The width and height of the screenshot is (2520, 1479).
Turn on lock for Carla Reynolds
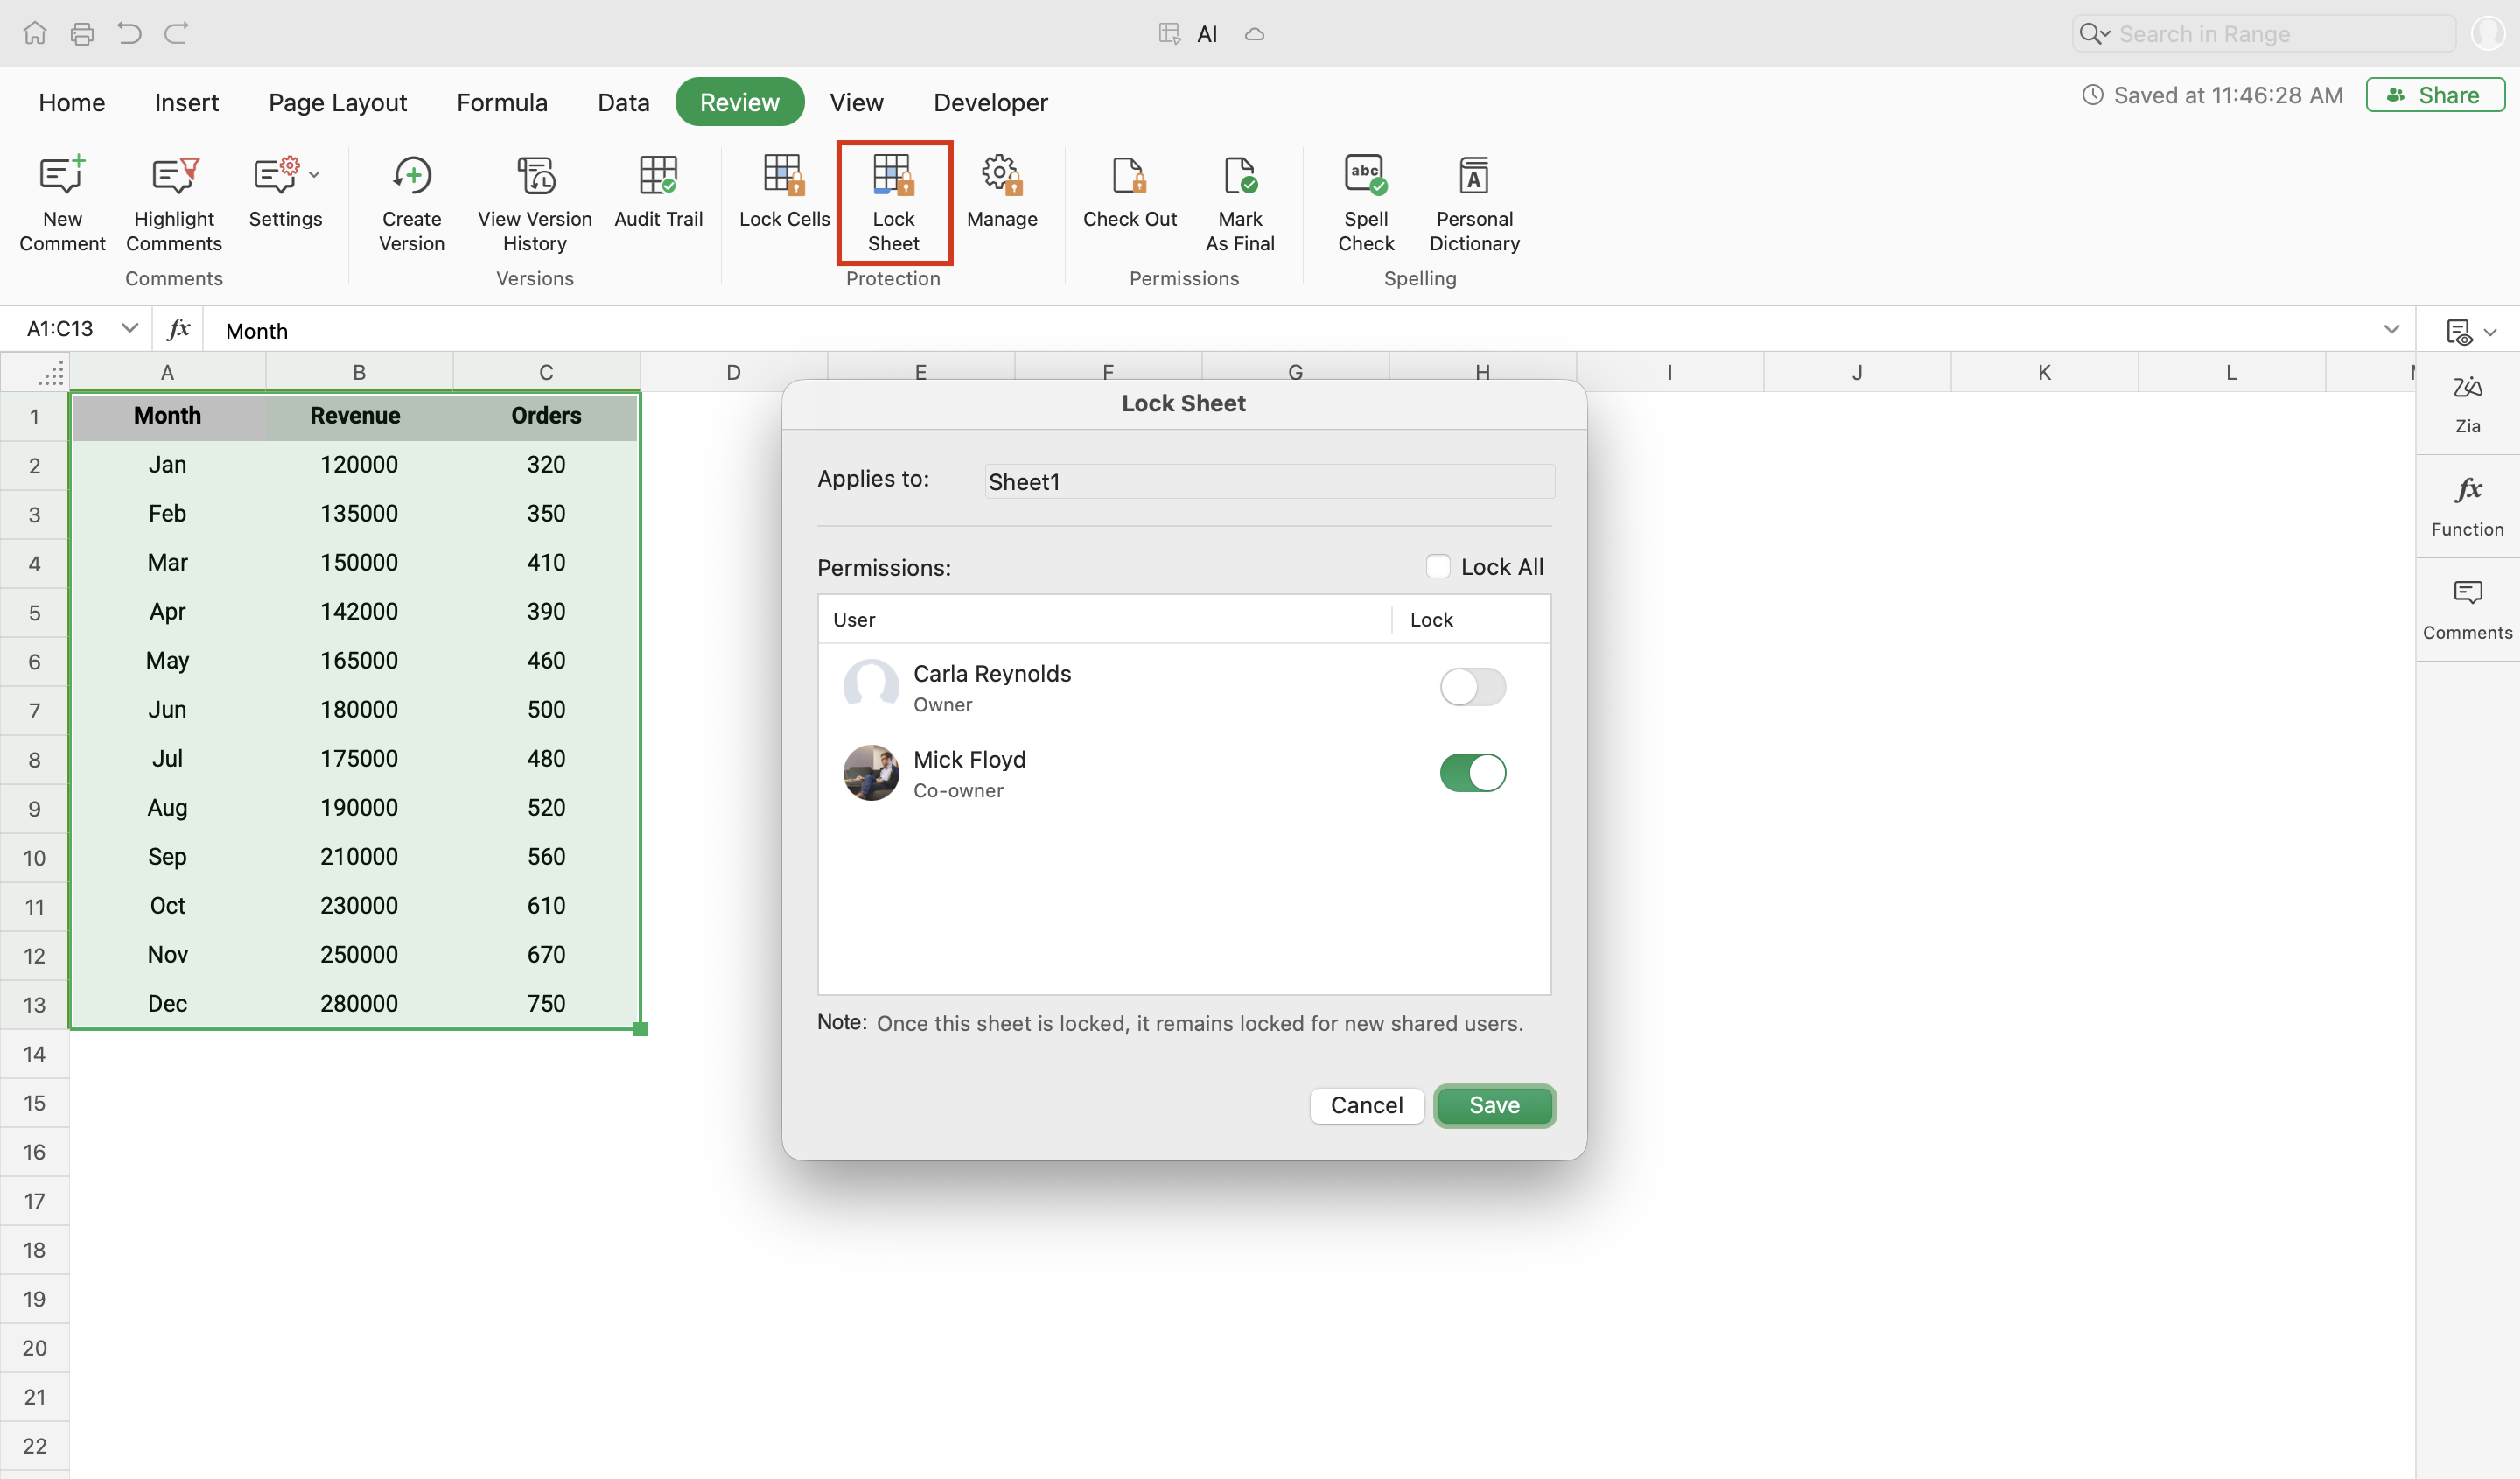[x=1472, y=687]
